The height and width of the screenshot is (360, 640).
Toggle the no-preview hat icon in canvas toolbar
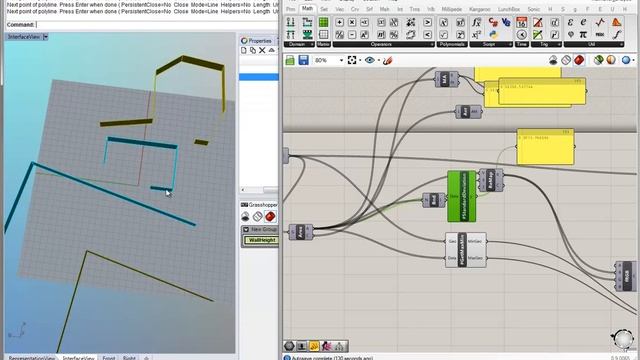point(553,60)
